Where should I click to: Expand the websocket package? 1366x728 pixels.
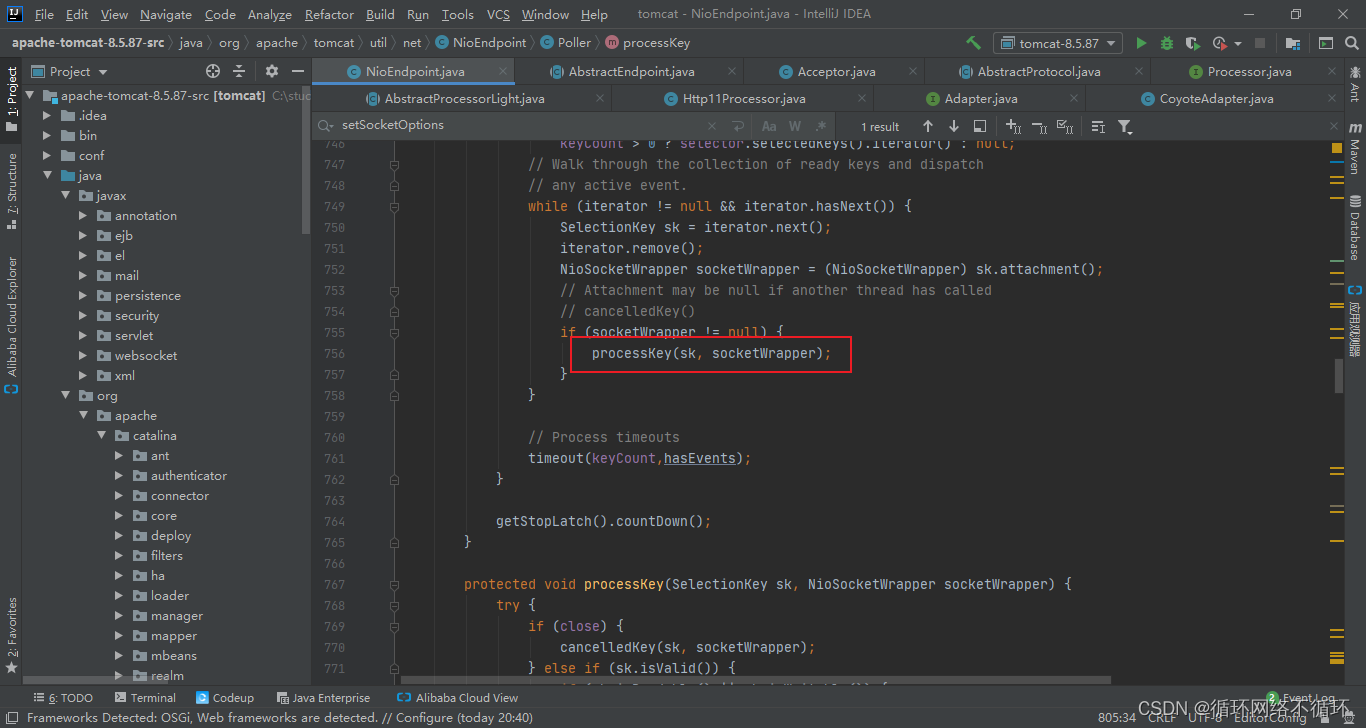pos(85,355)
